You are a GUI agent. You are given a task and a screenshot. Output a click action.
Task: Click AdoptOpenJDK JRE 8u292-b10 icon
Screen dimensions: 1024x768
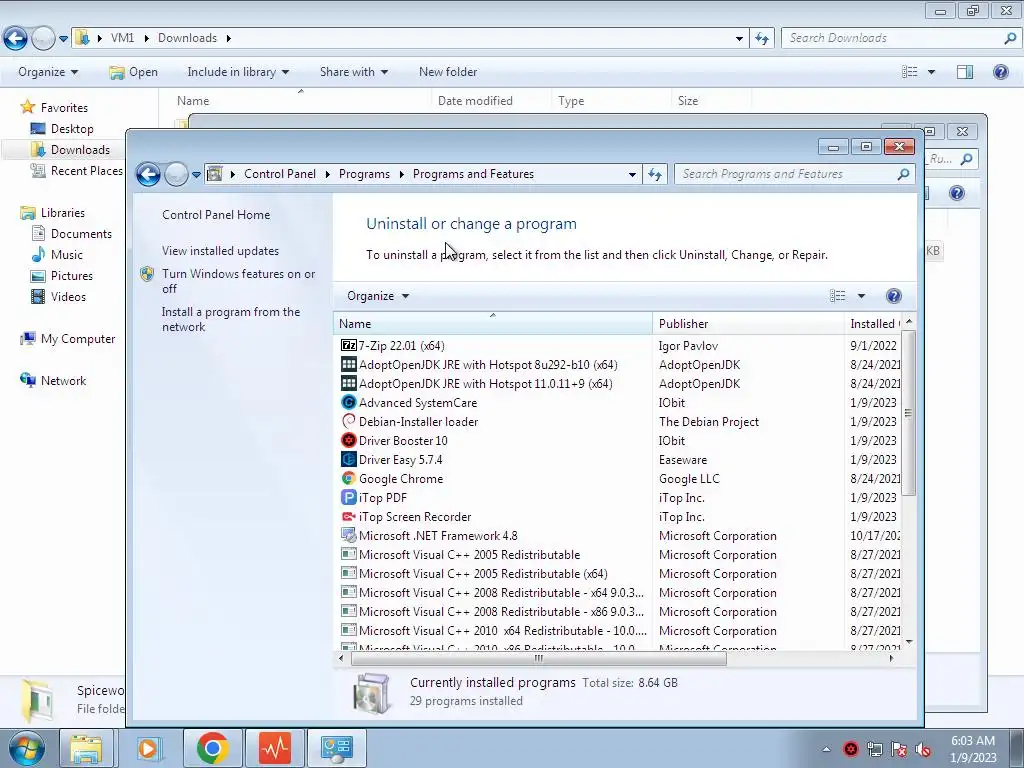pyautogui.click(x=349, y=364)
